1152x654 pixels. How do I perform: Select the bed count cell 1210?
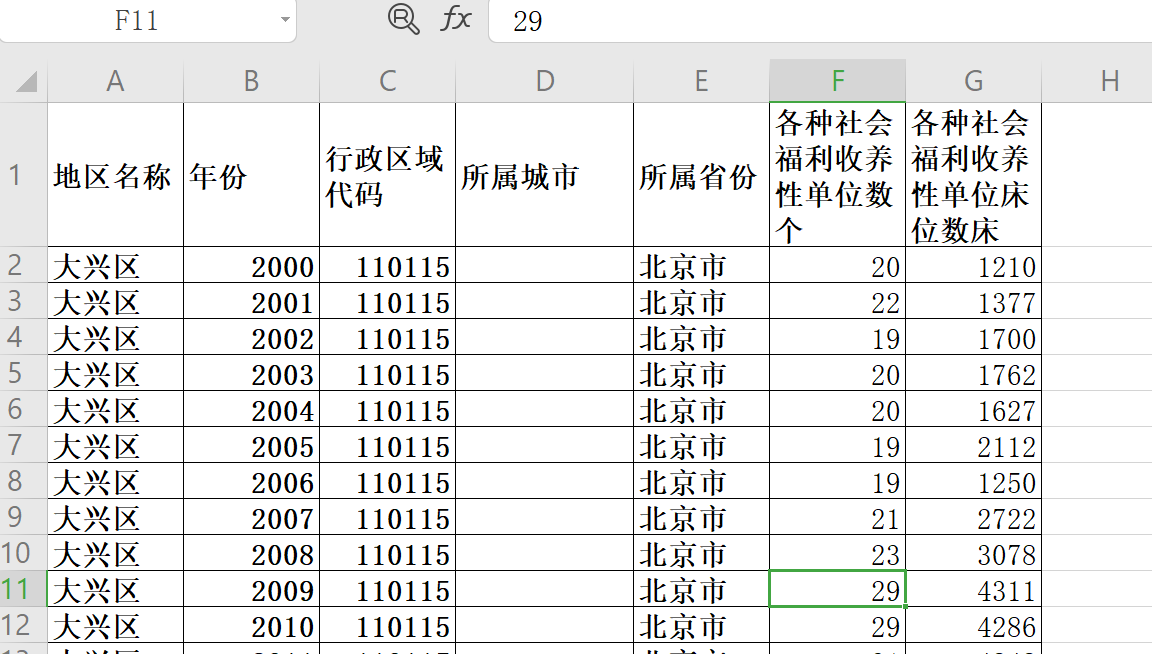pos(973,265)
